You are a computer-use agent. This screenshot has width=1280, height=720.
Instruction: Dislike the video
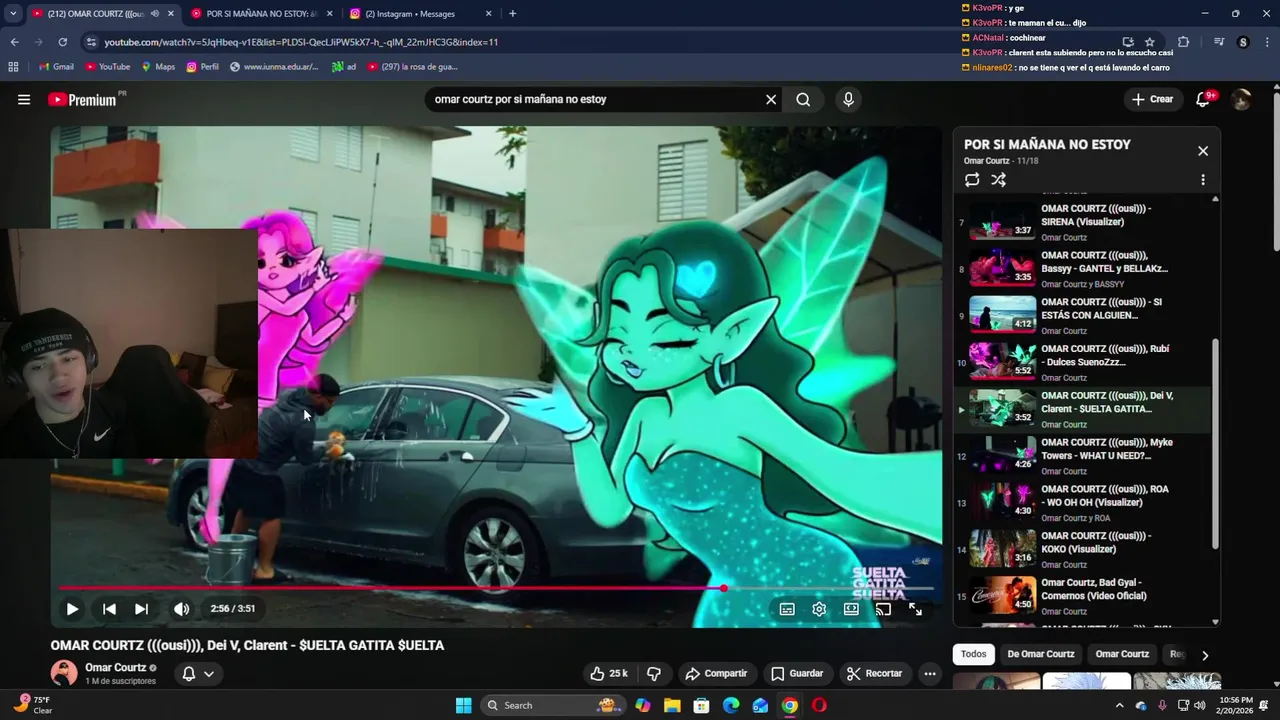(654, 674)
